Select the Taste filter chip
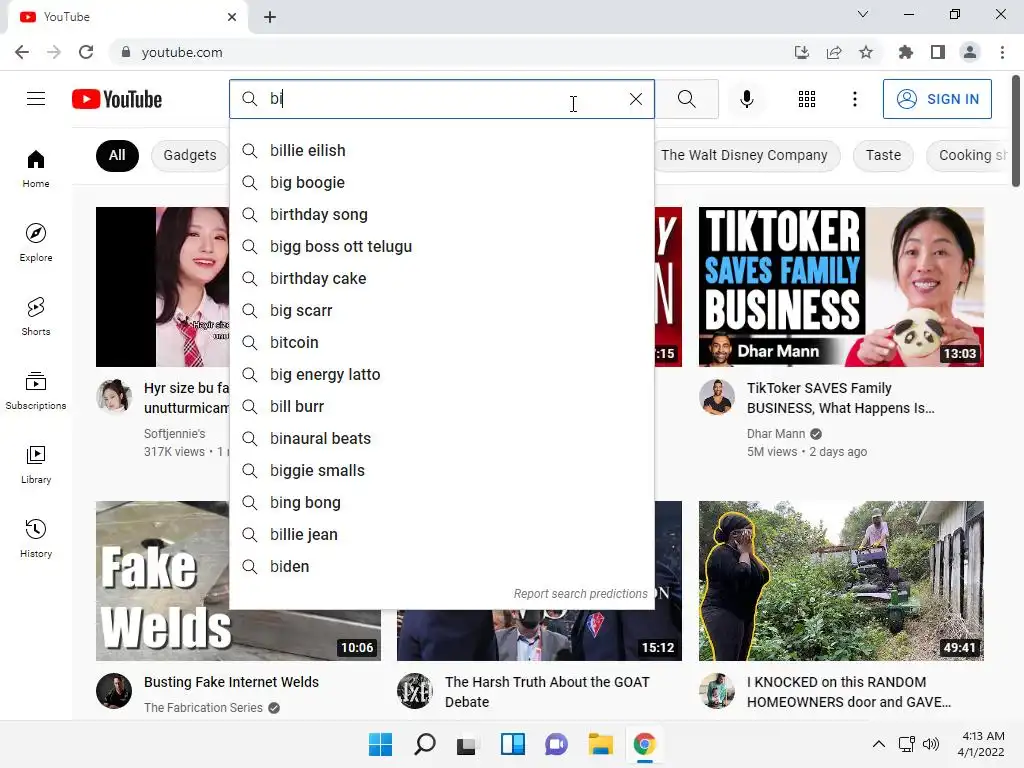The image size is (1024, 768). (x=883, y=155)
